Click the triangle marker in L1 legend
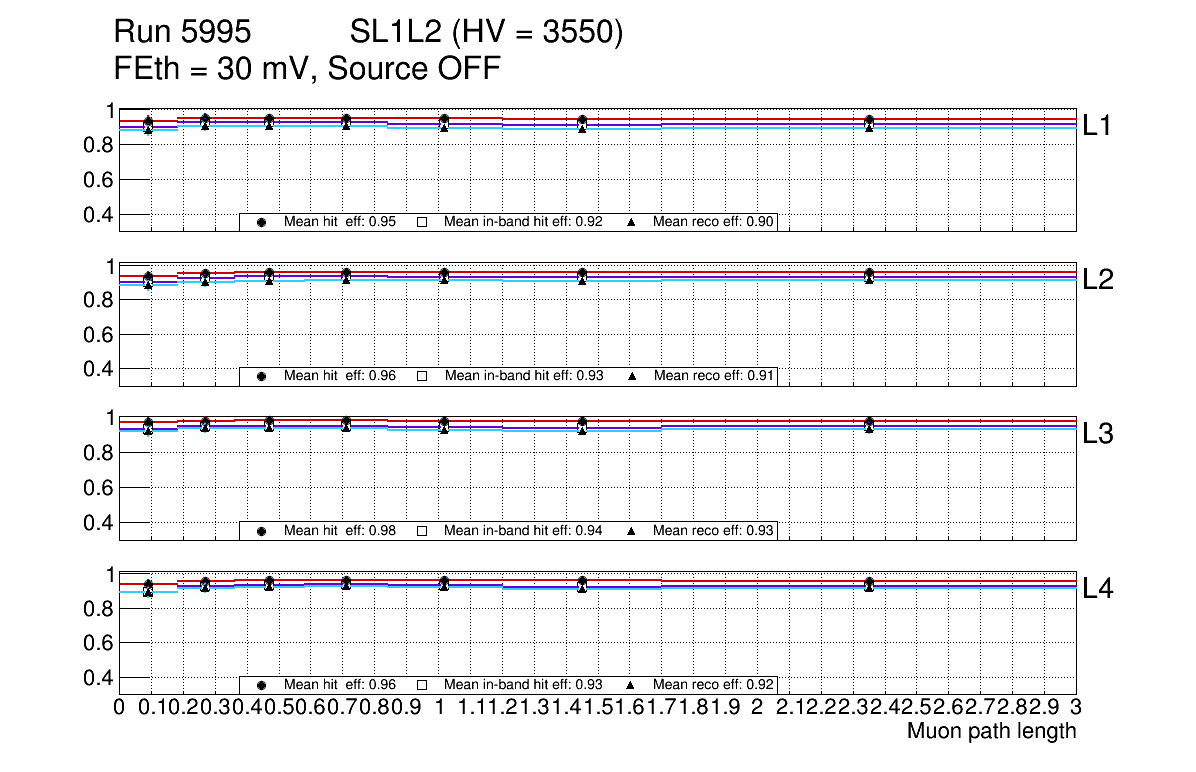The image size is (1196, 772). 631,222
